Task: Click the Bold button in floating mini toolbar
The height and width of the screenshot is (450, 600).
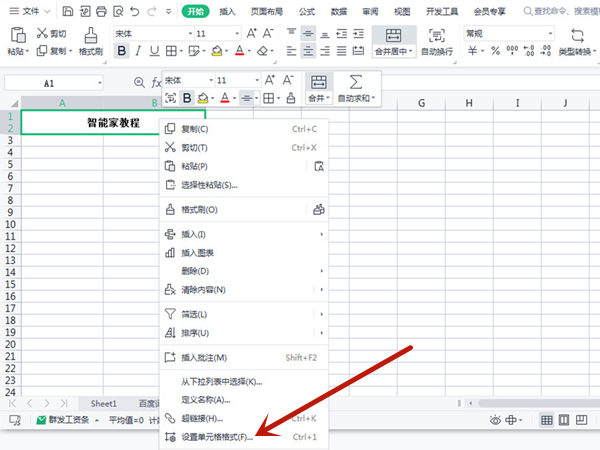Action: coord(187,98)
